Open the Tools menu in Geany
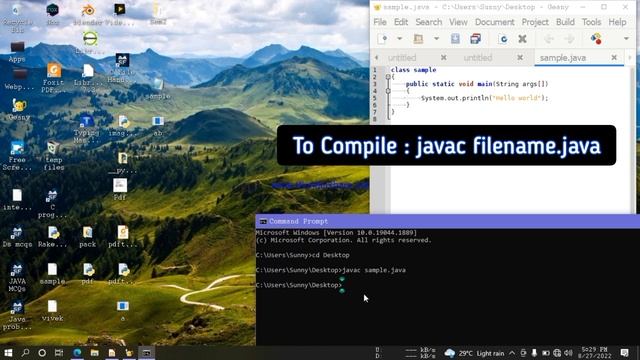The width and height of the screenshot is (640, 360). [591, 22]
